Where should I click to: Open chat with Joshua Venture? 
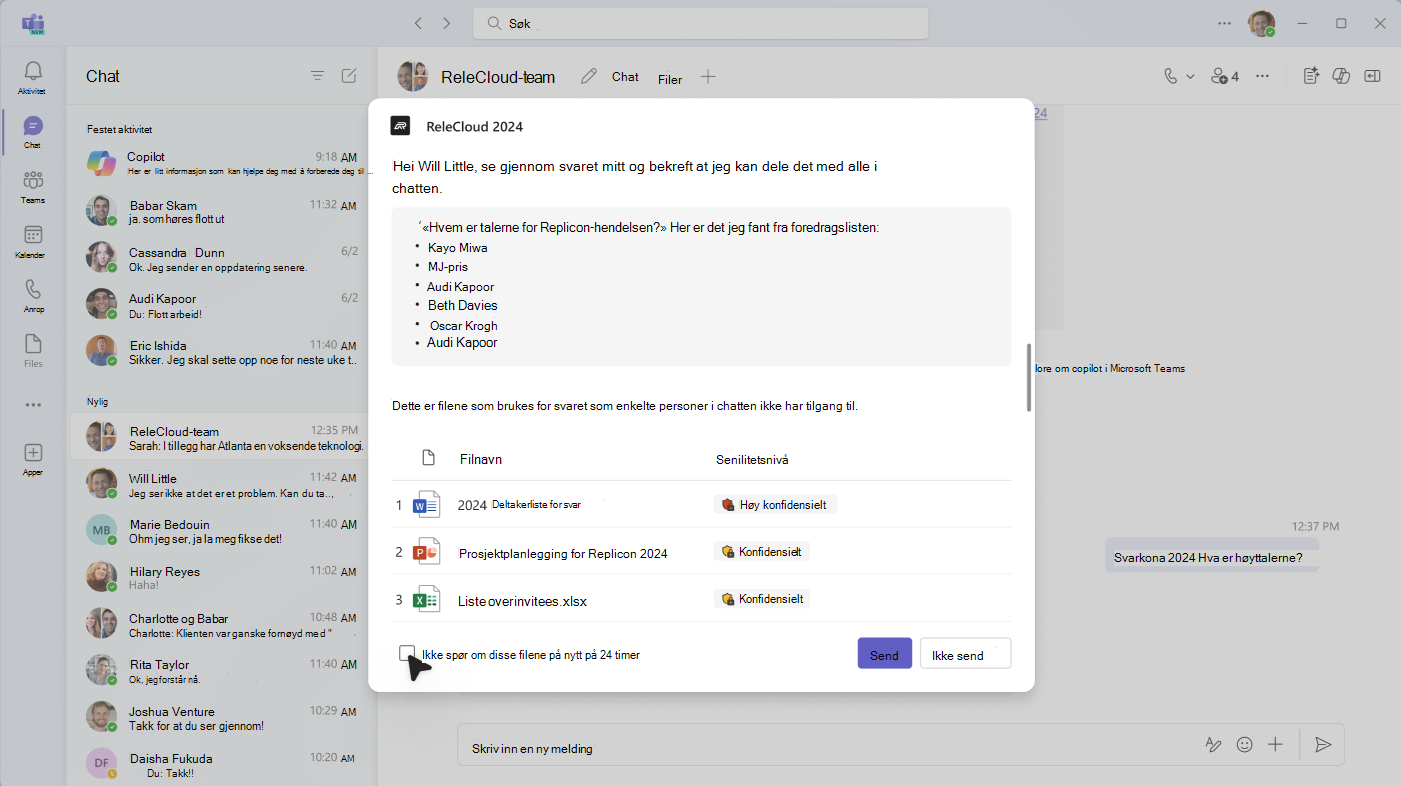pyautogui.click(x=223, y=717)
